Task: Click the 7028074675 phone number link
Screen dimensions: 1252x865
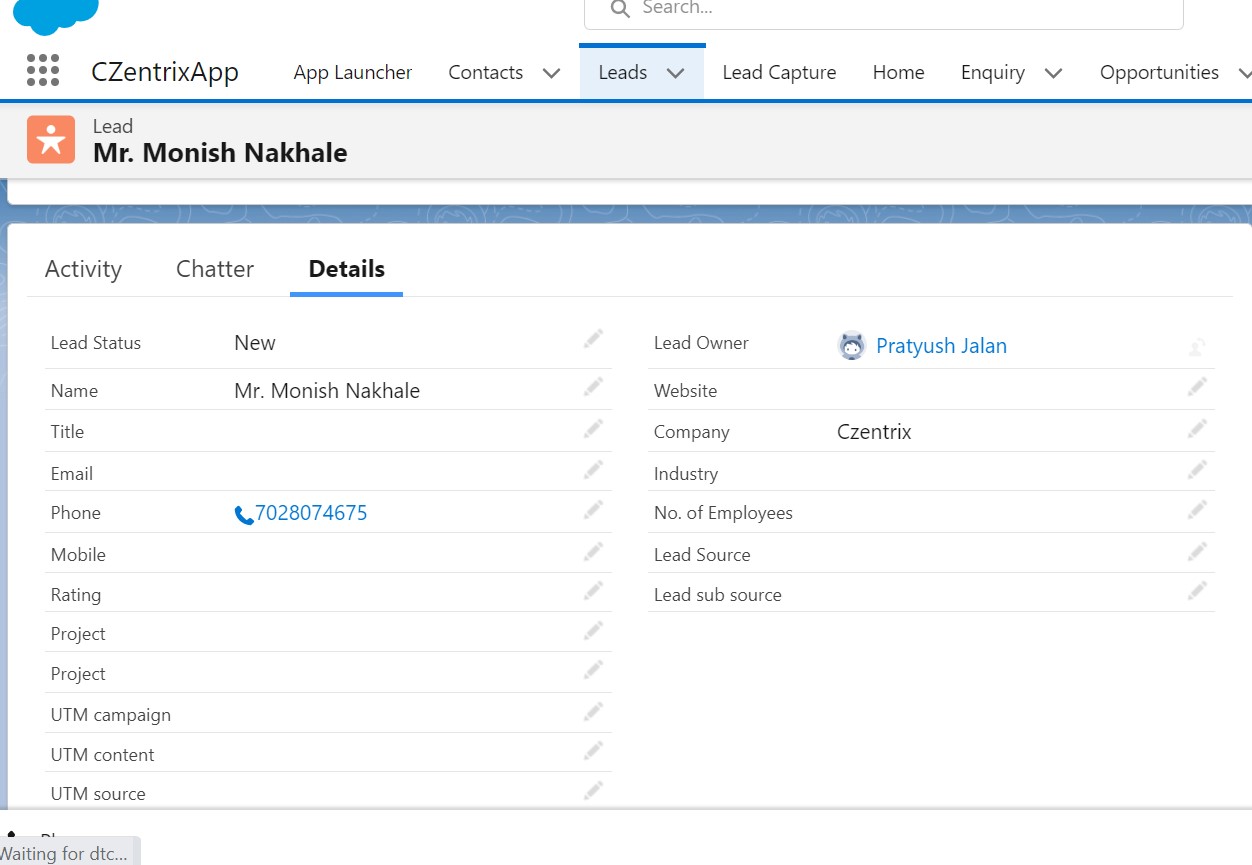Action: pyautogui.click(x=312, y=512)
